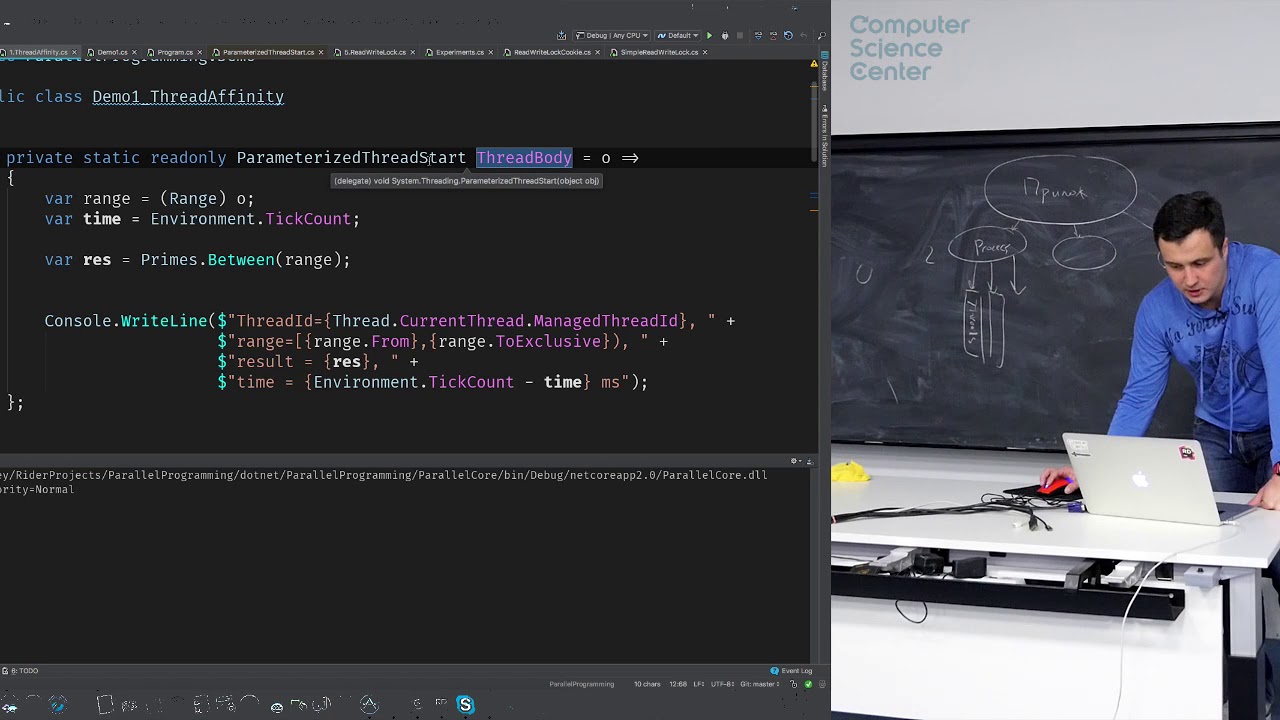This screenshot has height=720, width=1280.
Task: Click Primes.Between(range) call in code
Action: (x=240, y=260)
